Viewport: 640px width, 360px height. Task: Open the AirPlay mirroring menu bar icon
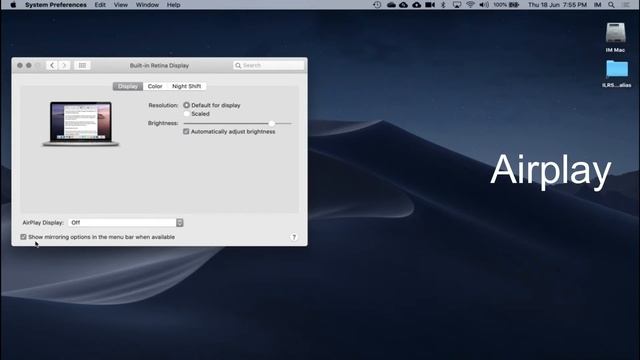click(x=457, y=5)
